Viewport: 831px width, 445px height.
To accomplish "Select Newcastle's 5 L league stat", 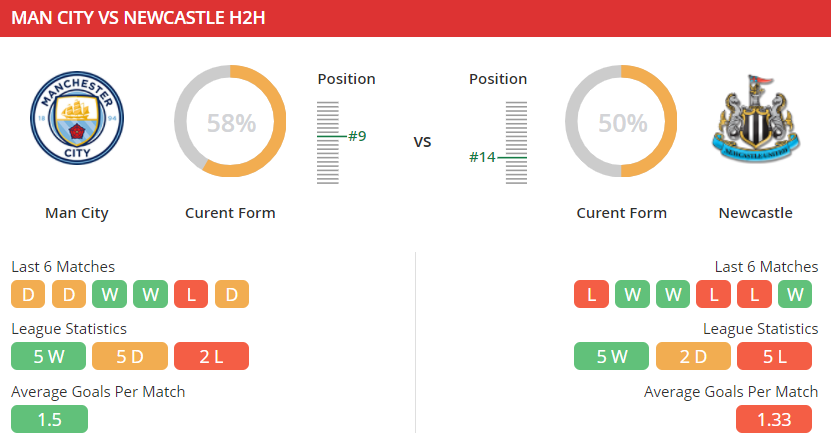I will [x=774, y=356].
